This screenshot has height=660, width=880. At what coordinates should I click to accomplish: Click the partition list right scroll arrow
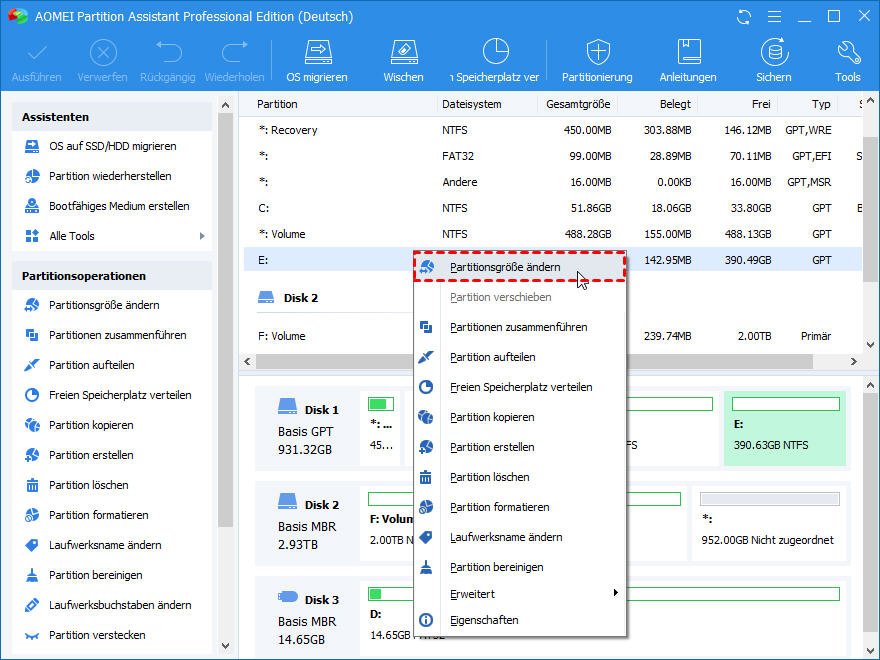coord(854,361)
